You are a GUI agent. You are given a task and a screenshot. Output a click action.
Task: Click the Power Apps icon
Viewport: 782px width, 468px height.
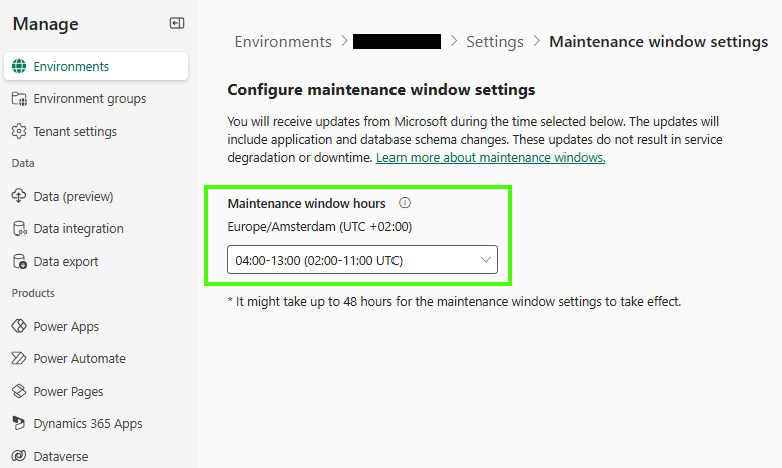coord(18,327)
